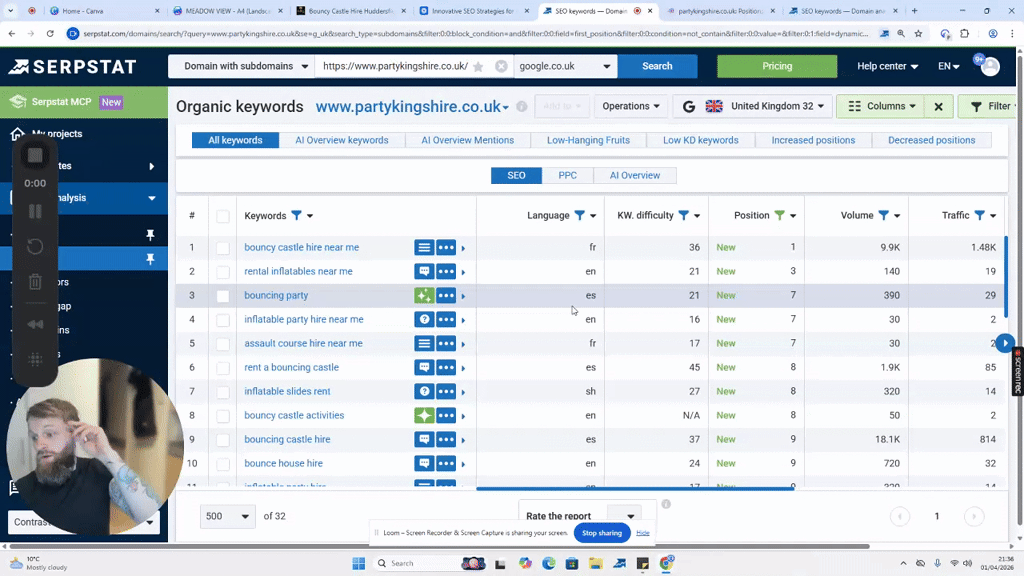Switch to the PPC tab
Screen dimensions: 1024x576
[567, 175]
